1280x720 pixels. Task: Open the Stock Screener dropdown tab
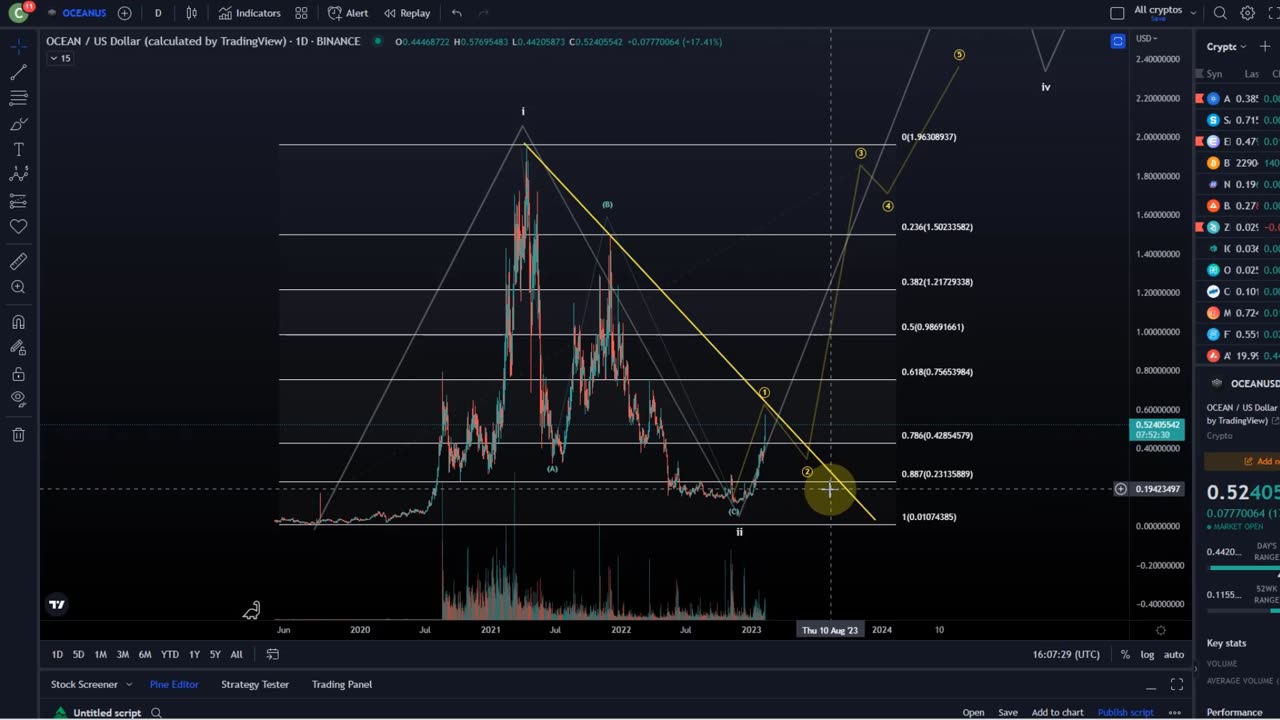(91, 684)
